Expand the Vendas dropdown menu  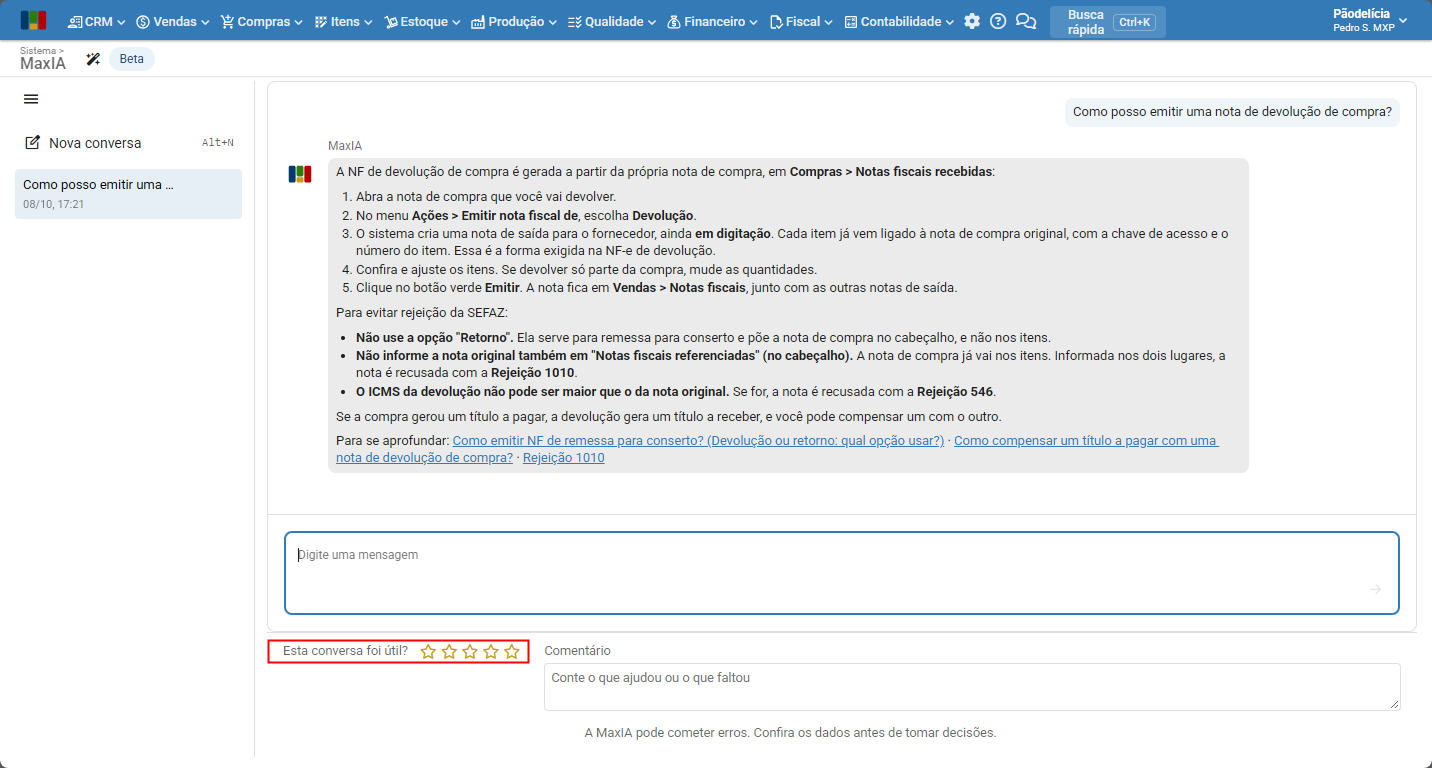pyautogui.click(x=173, y=21)
